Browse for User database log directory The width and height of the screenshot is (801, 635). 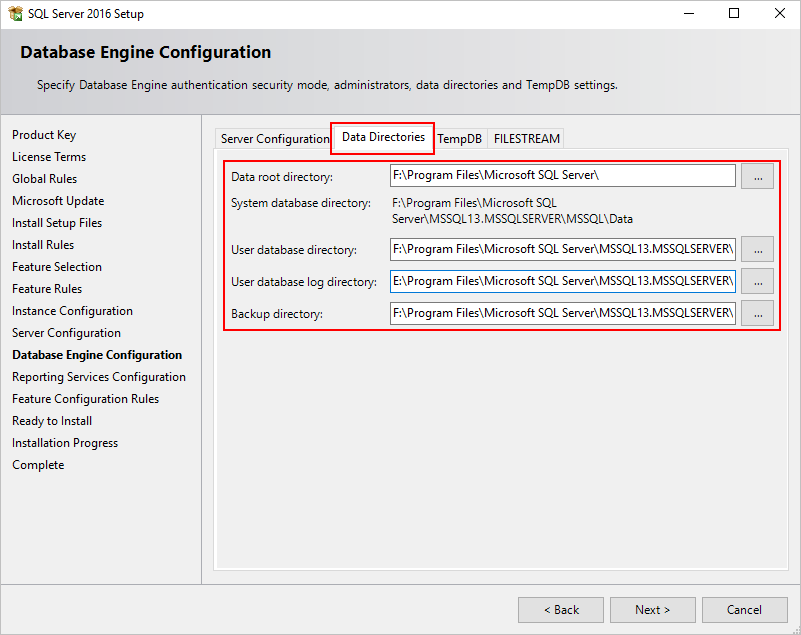(757, 281)
